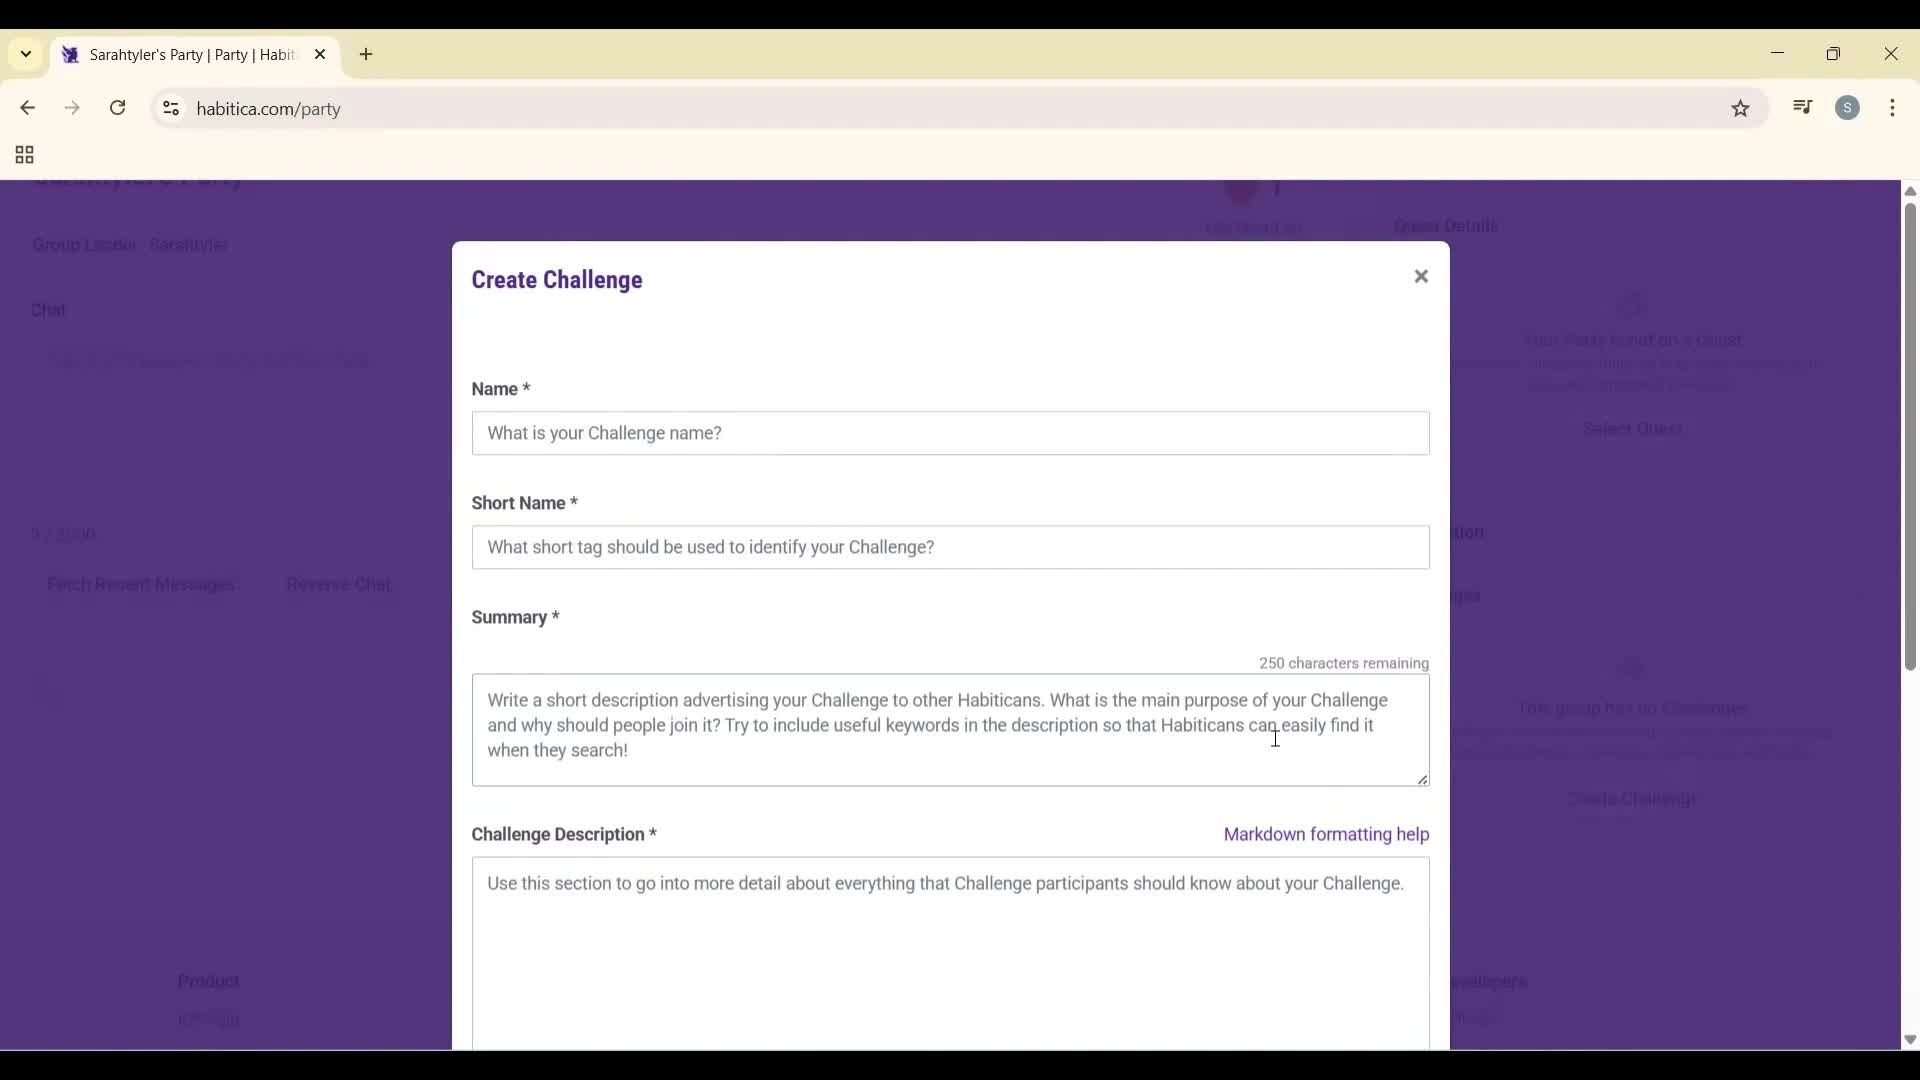Bookmark this page with the star icon
Image resolution: width=1920 pixels, height=1080 pixels.
tap(1740, 109)
